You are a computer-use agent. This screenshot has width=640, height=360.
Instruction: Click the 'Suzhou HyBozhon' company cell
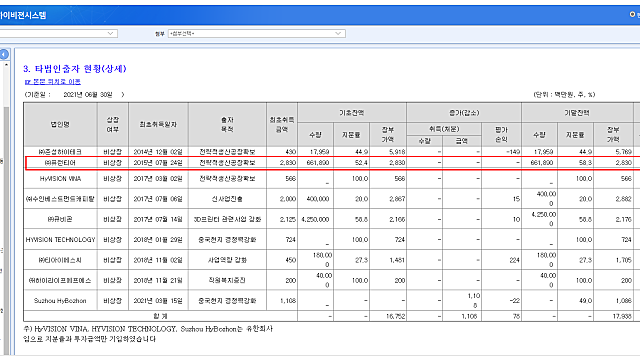(x=60, y=301)
